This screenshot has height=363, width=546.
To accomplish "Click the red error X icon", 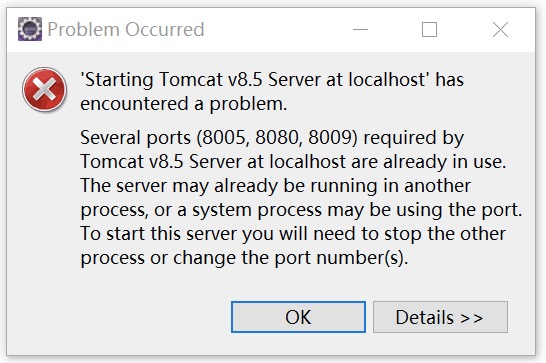I will tap(45, 89).
